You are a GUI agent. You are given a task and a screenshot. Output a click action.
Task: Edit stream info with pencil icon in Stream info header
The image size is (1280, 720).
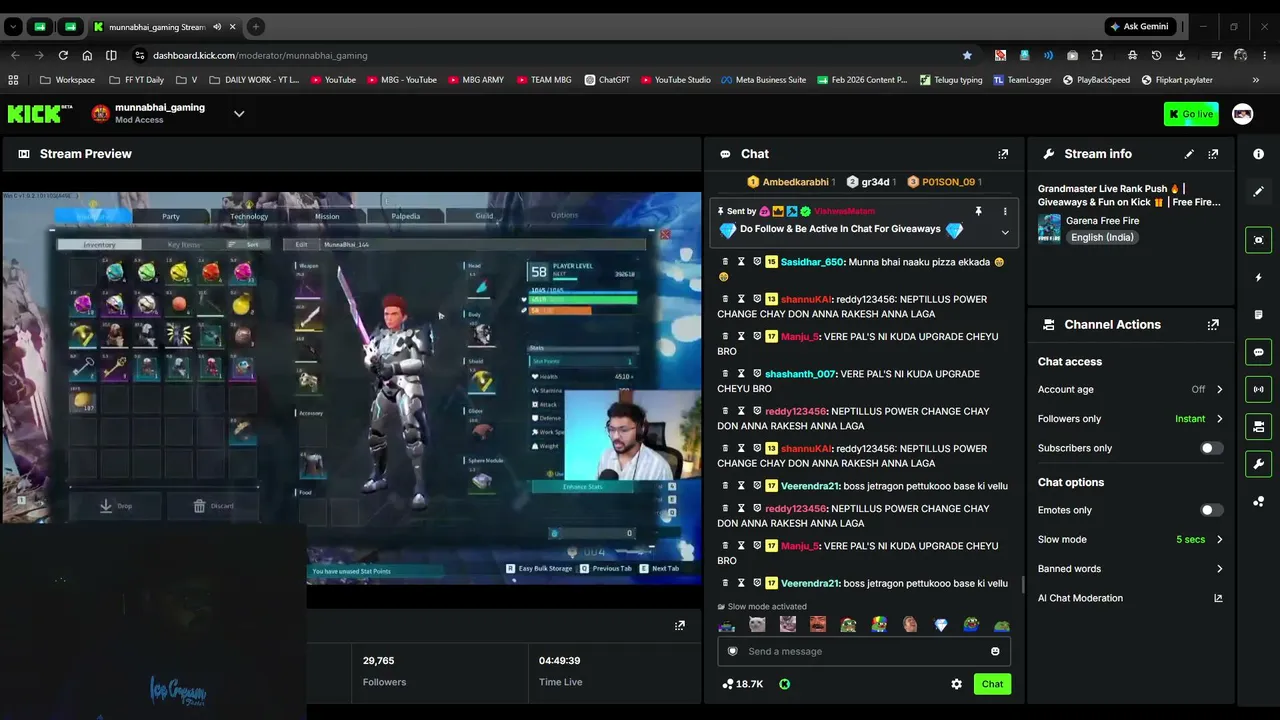tap(1189, 154)
